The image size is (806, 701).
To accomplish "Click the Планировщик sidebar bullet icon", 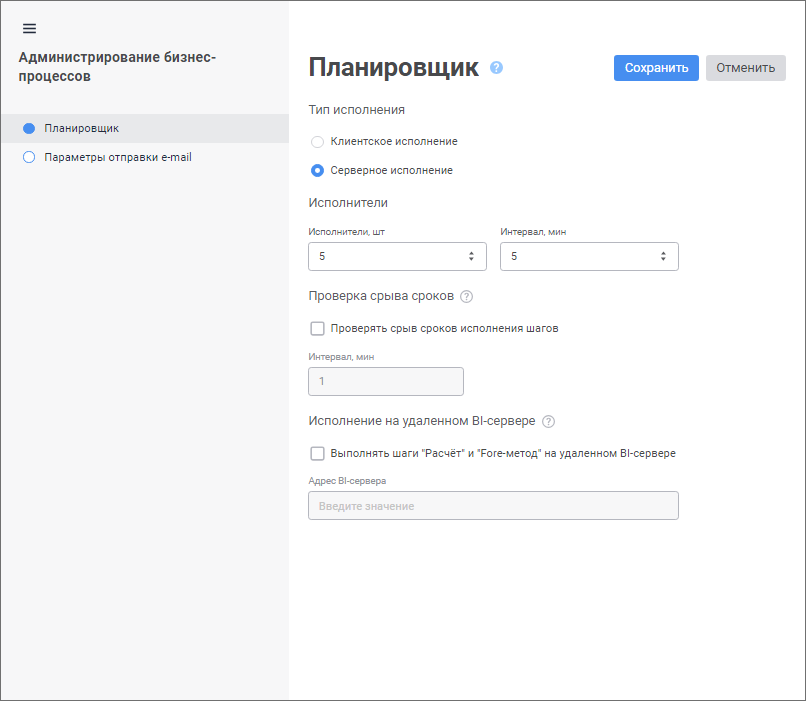I will coord(29,128).
